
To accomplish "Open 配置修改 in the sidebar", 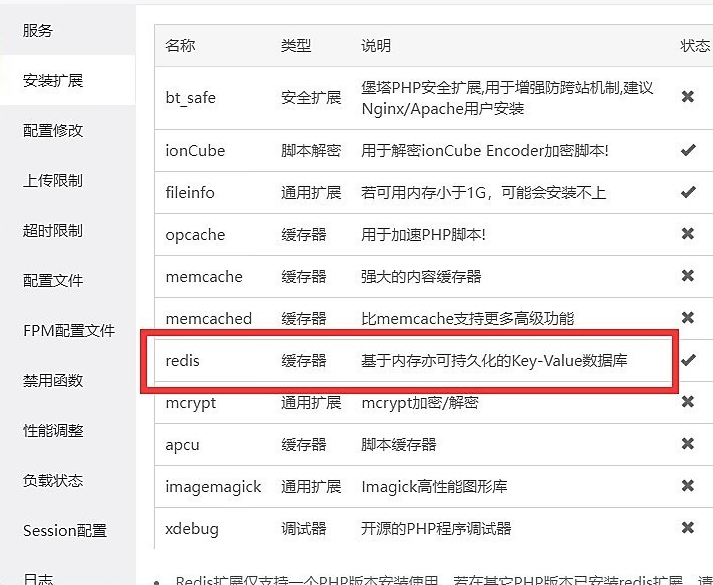I will pos(53,130).
